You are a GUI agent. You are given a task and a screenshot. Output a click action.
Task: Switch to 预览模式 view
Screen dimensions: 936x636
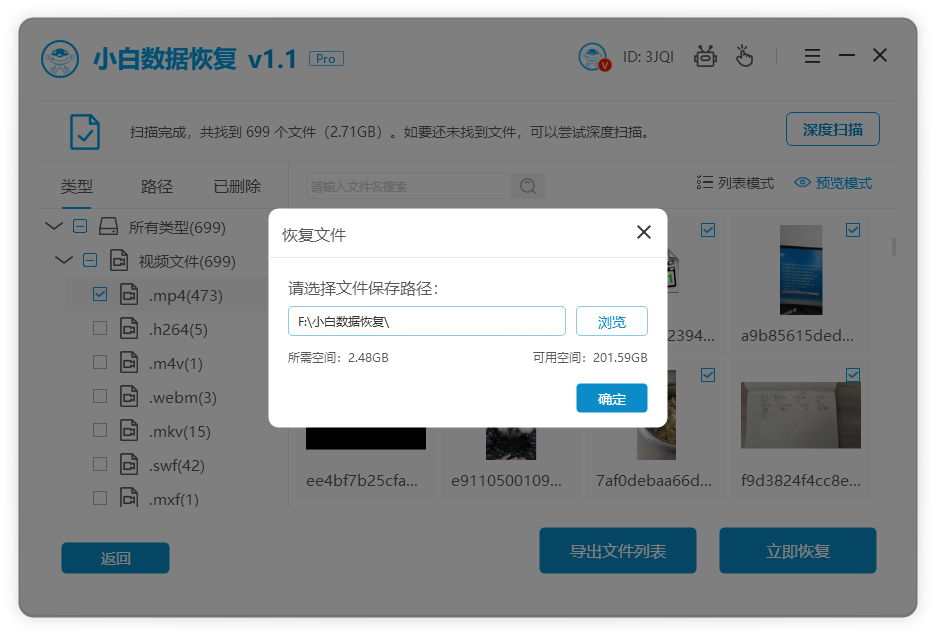pyautogui.click(x=833, y=183)
